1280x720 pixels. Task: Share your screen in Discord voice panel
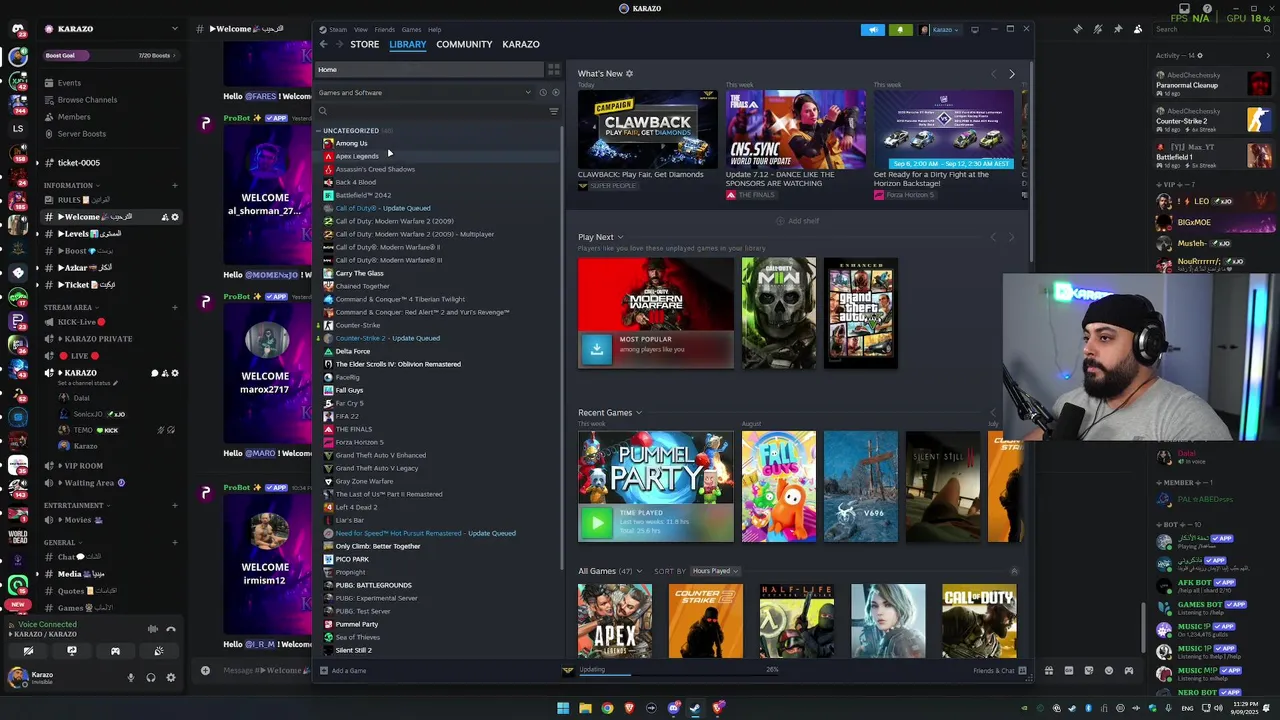tap(72, 651)
